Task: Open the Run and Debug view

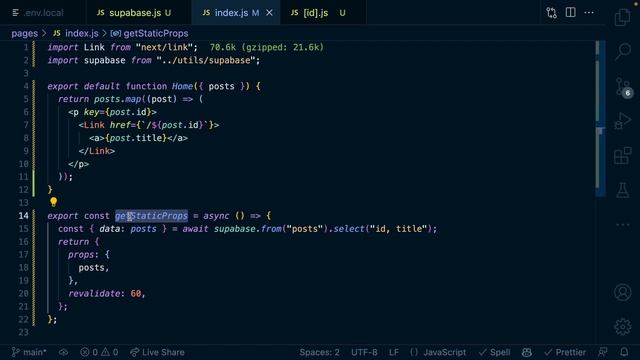Action: (x=623, y=121)
